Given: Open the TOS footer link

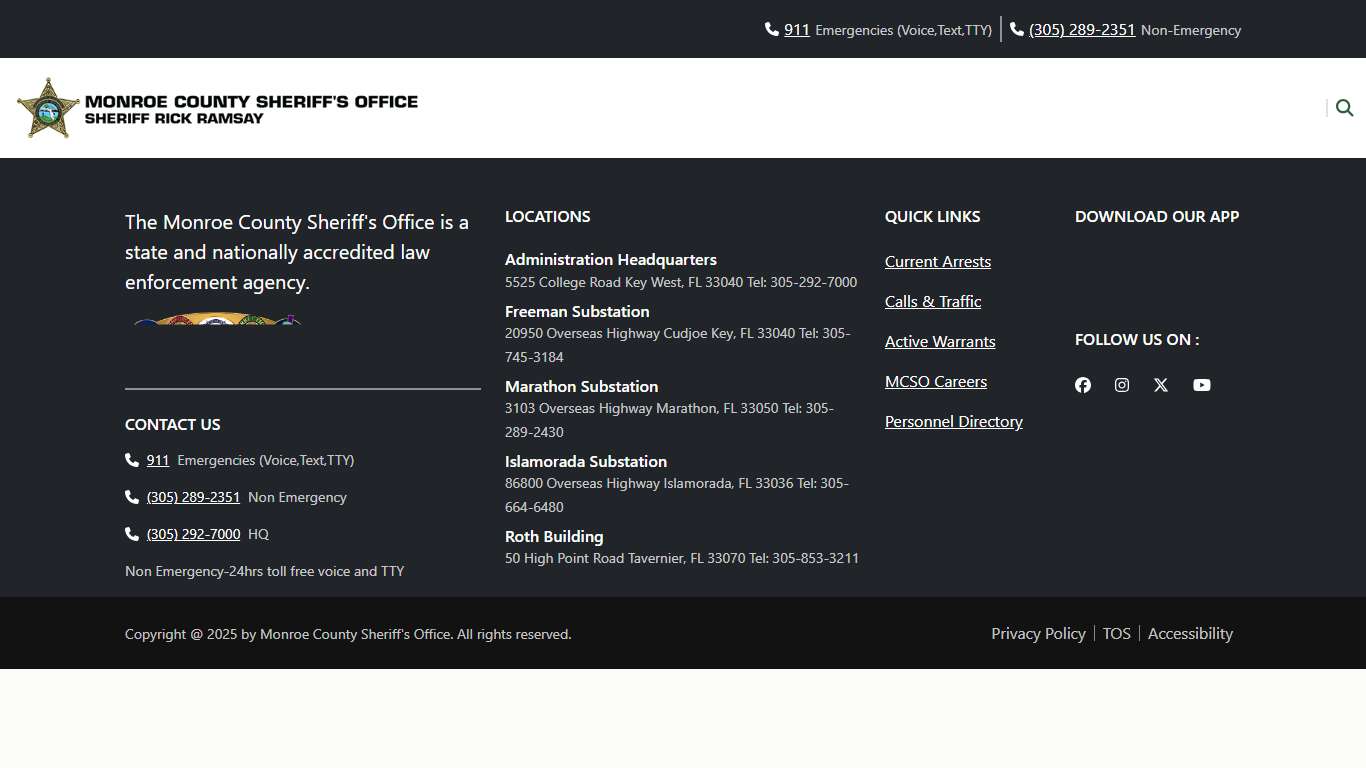Looking at the screenshot, I should (x=1116, y=634).
